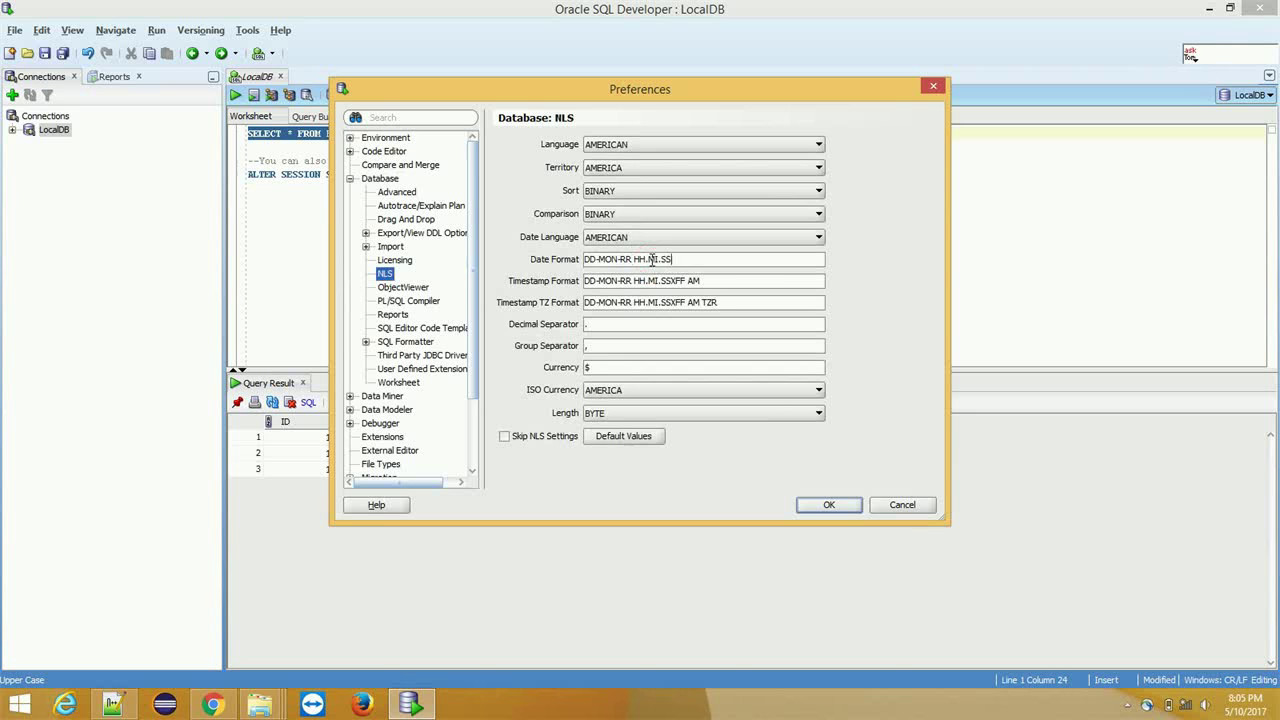Print the query result

click(x=255, y=402)
